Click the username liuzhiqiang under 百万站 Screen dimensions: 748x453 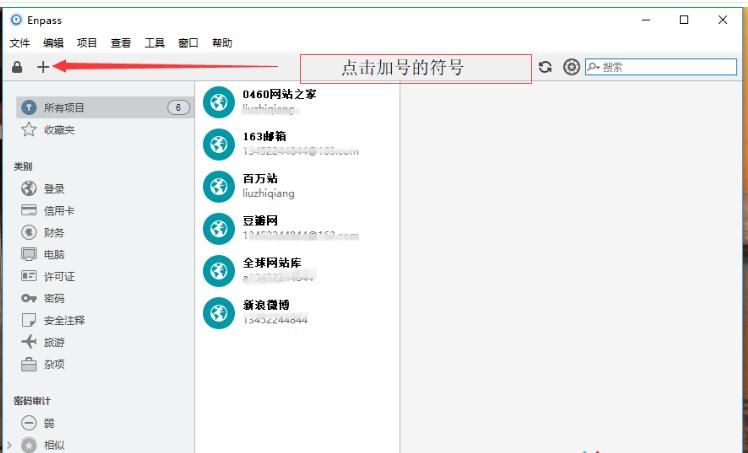[x=269, y=194]
